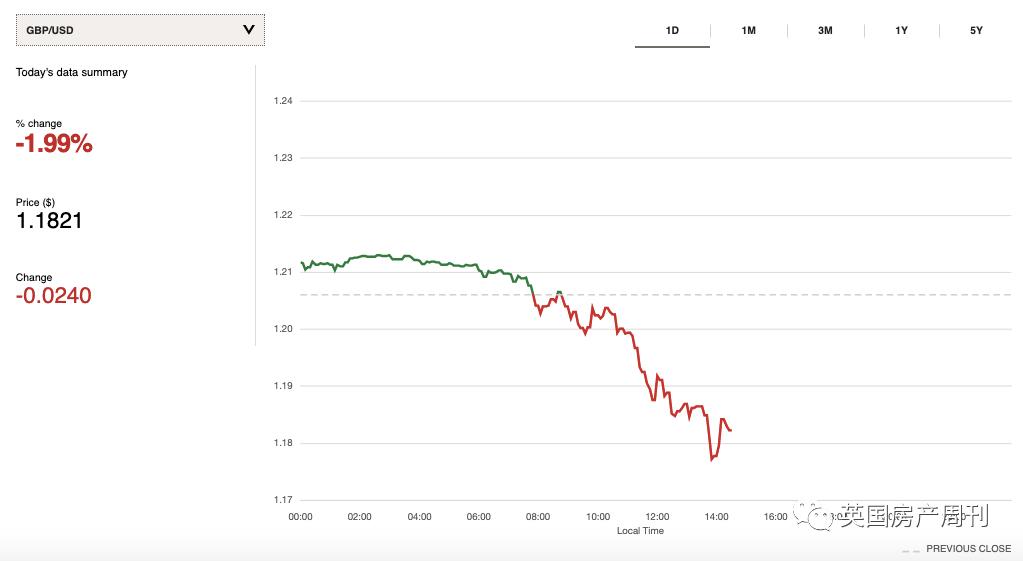The image size is (1023, 561).
Task: Click the chevron arrow in the currency selector
Action: click(x=249, y=30)
